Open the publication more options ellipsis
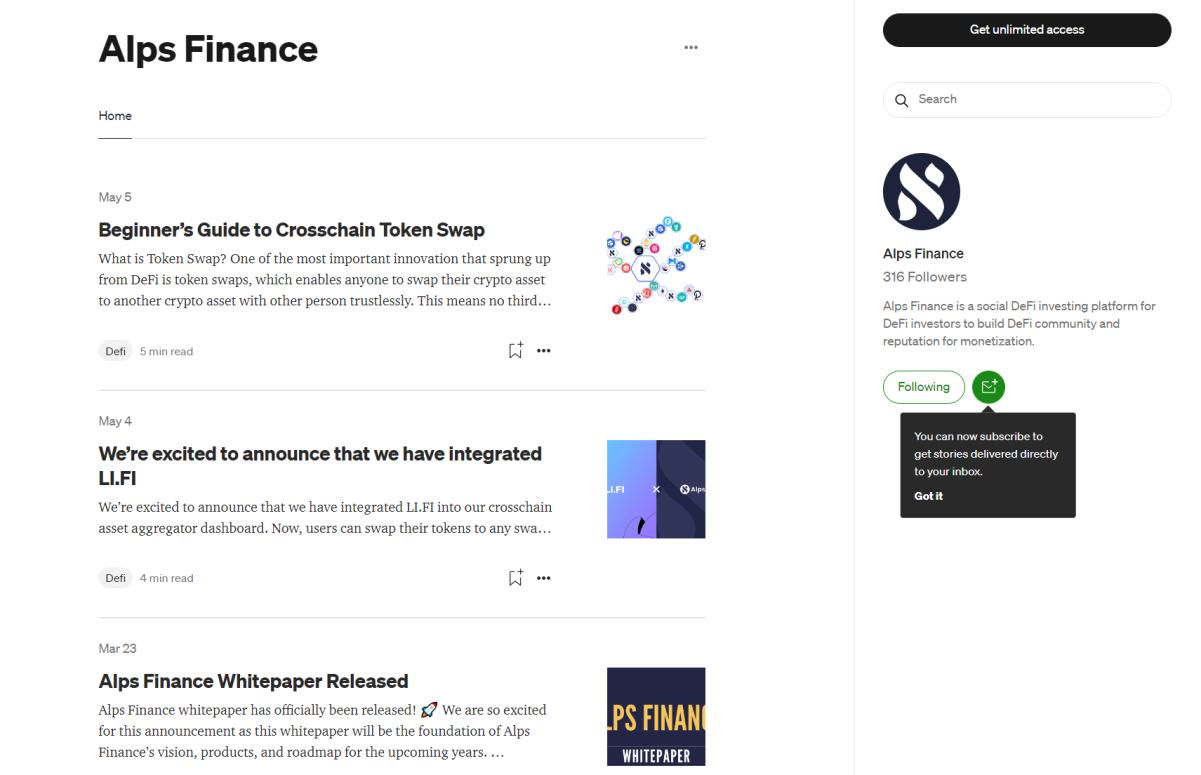The width and height of the screenshot is (1201, 775). click(691, 47)
